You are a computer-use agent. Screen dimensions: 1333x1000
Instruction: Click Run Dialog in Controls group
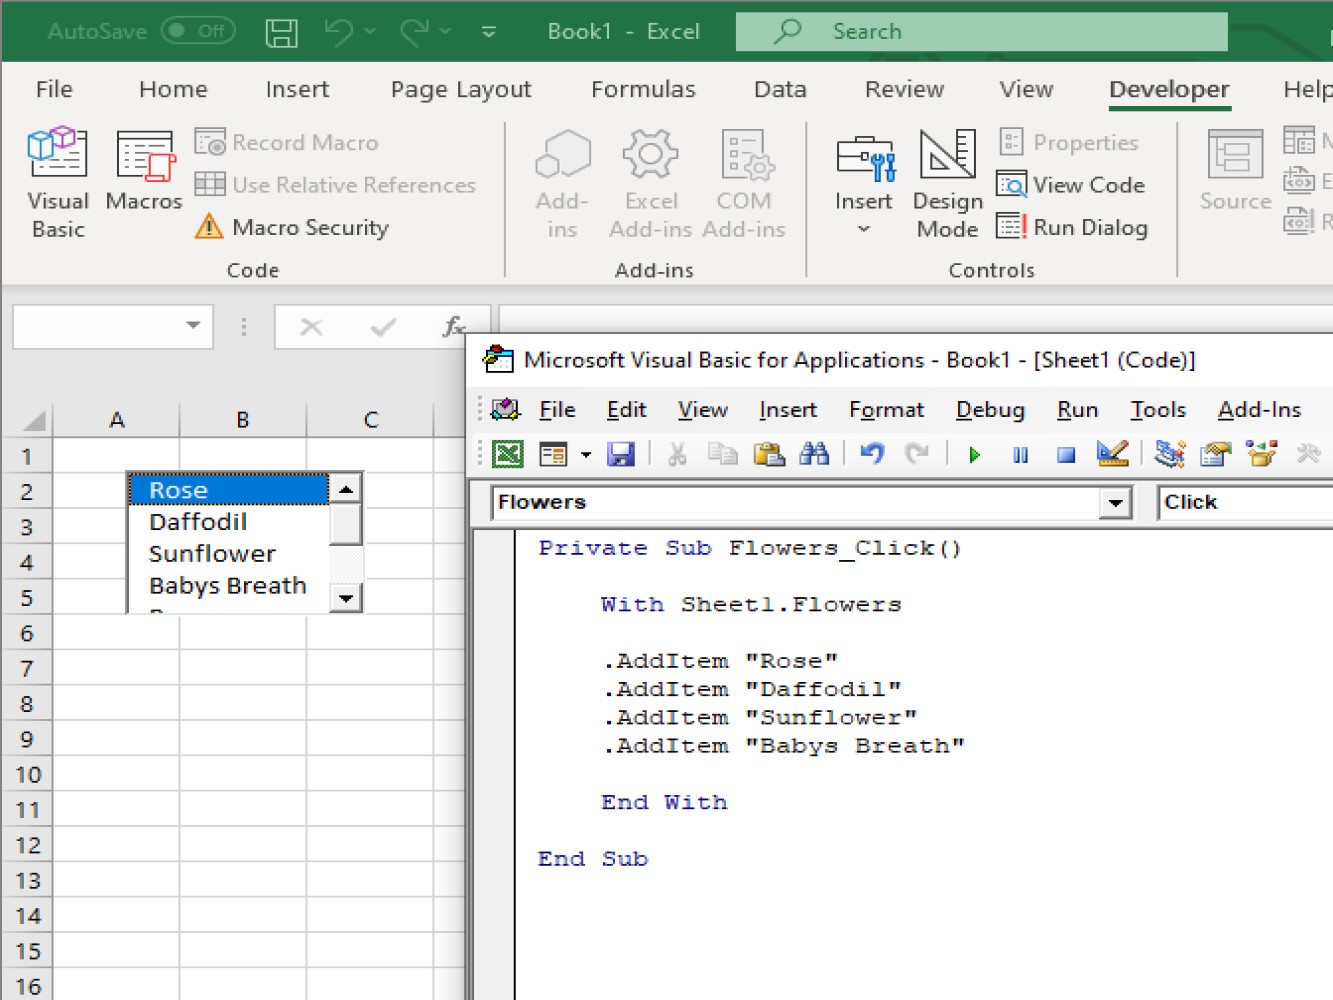[1072, 227]
